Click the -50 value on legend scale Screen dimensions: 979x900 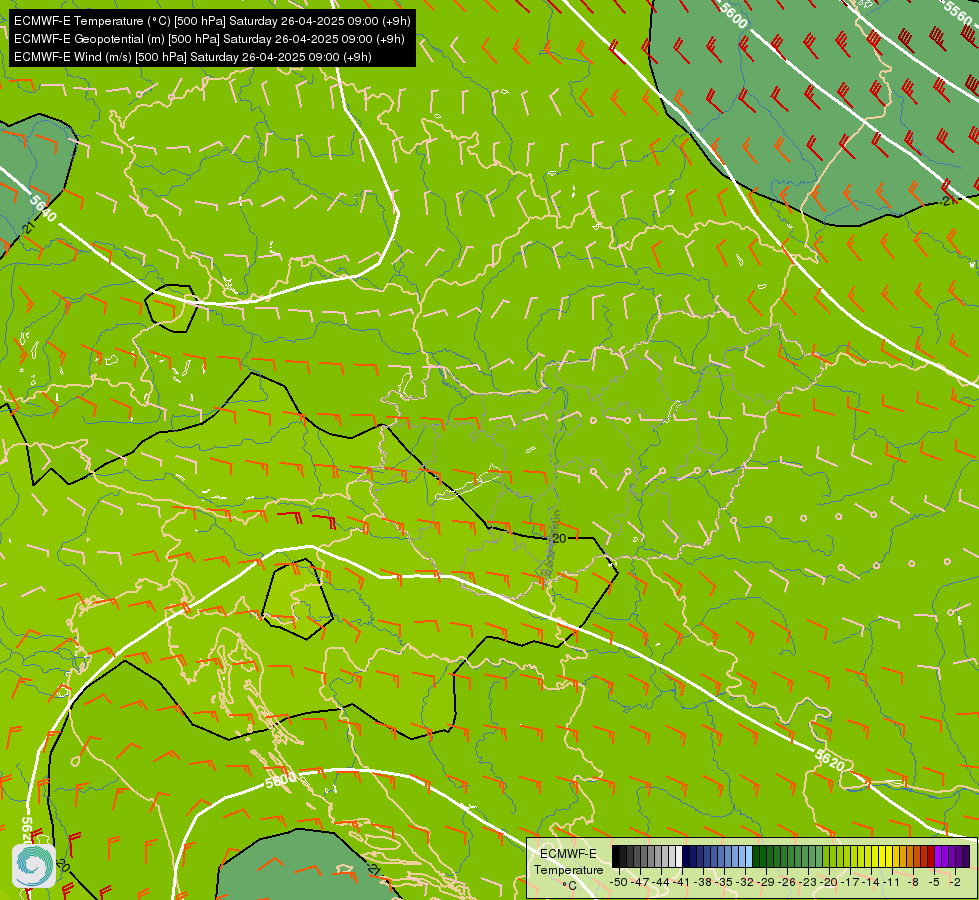[619, 882]
